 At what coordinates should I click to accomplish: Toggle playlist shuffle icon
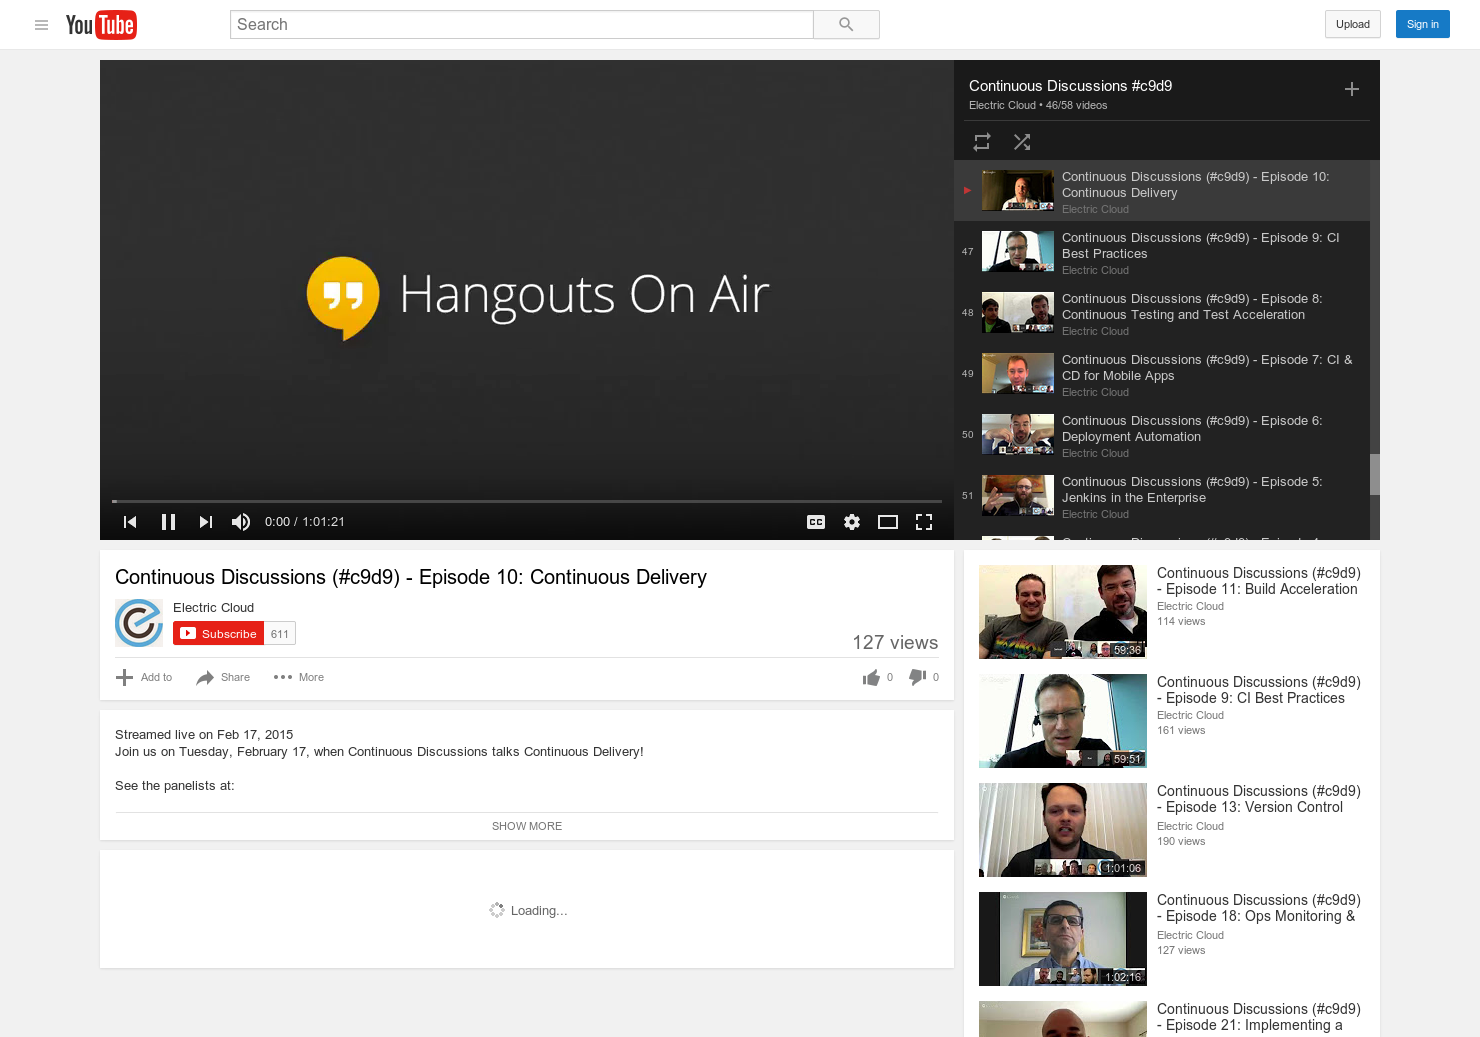[x=1022, y=142]
